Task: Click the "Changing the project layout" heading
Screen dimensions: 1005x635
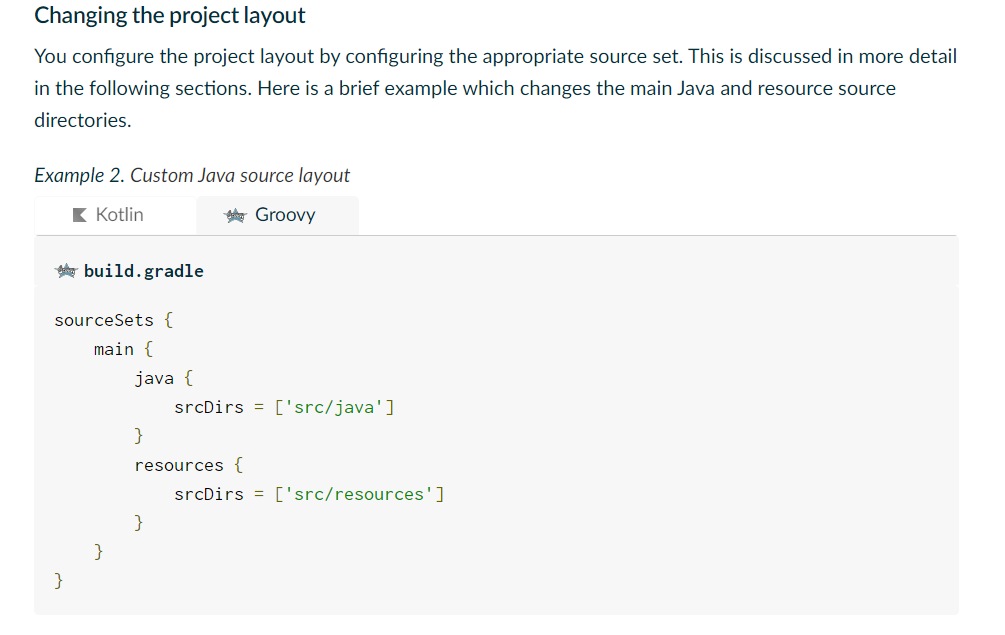Action: click(x=170, y=16)
